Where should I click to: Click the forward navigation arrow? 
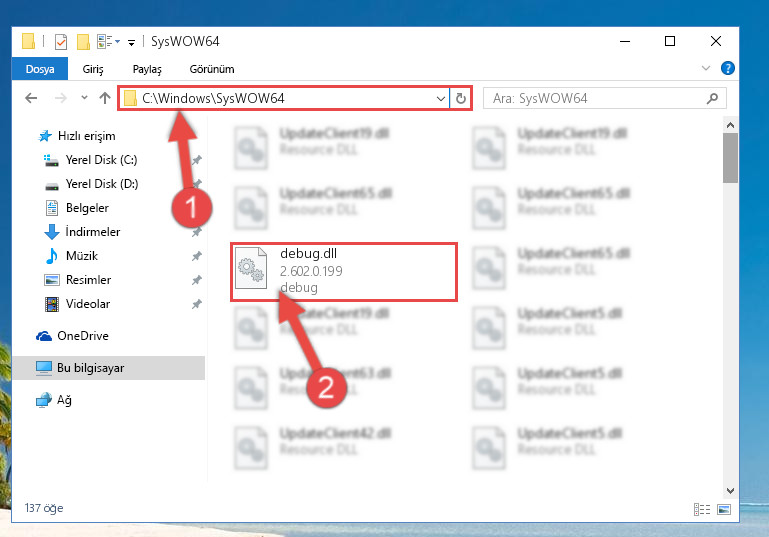pyautogui.click(x=61, y=98)
